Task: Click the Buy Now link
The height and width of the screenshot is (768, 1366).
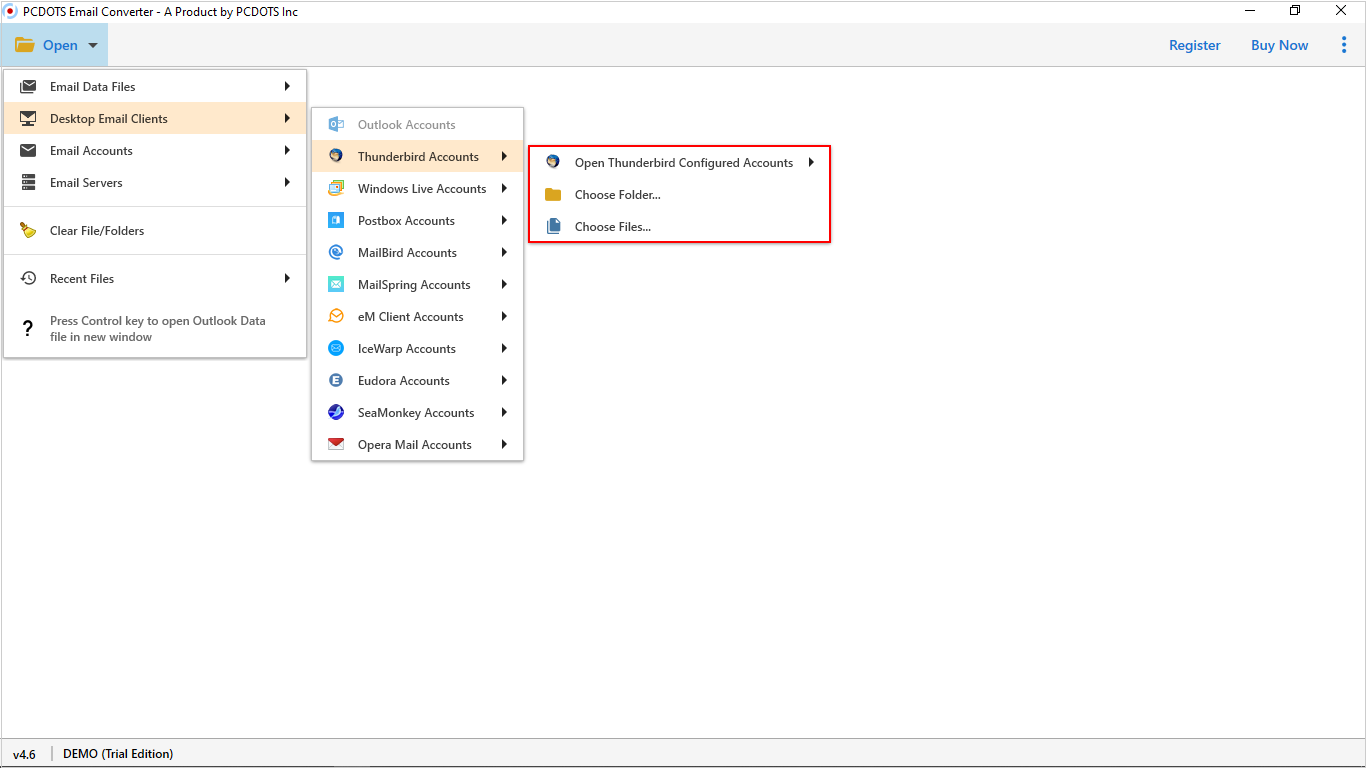Action: (x=1280, y=45)
